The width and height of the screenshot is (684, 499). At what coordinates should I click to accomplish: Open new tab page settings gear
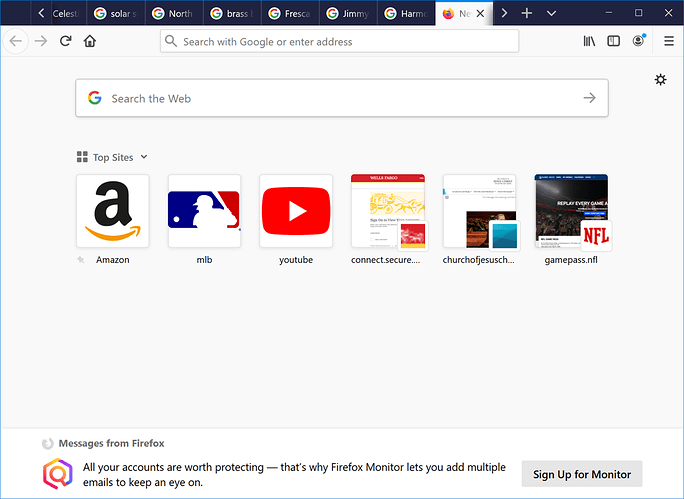(x=660, y=79)
